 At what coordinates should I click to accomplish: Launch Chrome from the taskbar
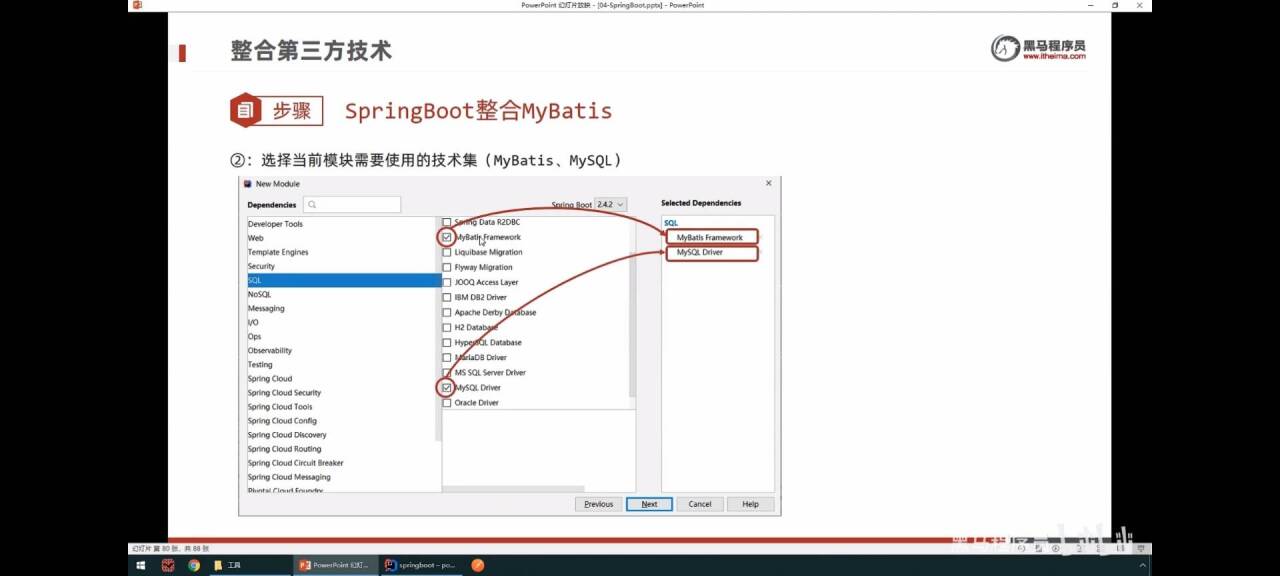(x=193, y=565)
